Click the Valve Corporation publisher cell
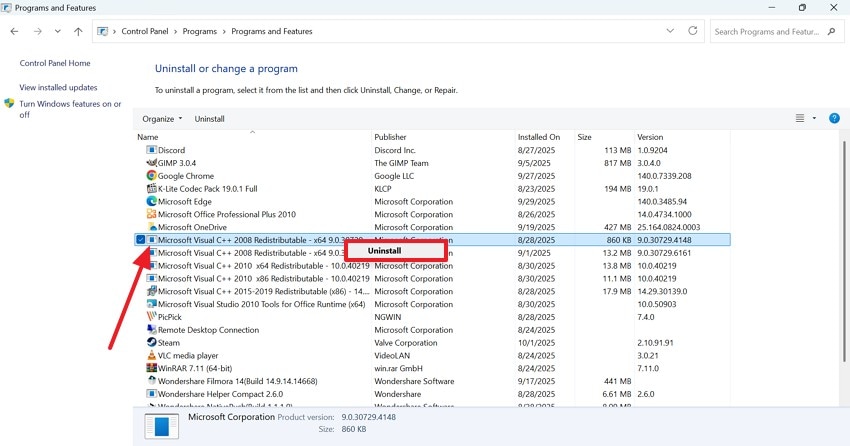 pyautogui.click(x=405, y=342)
